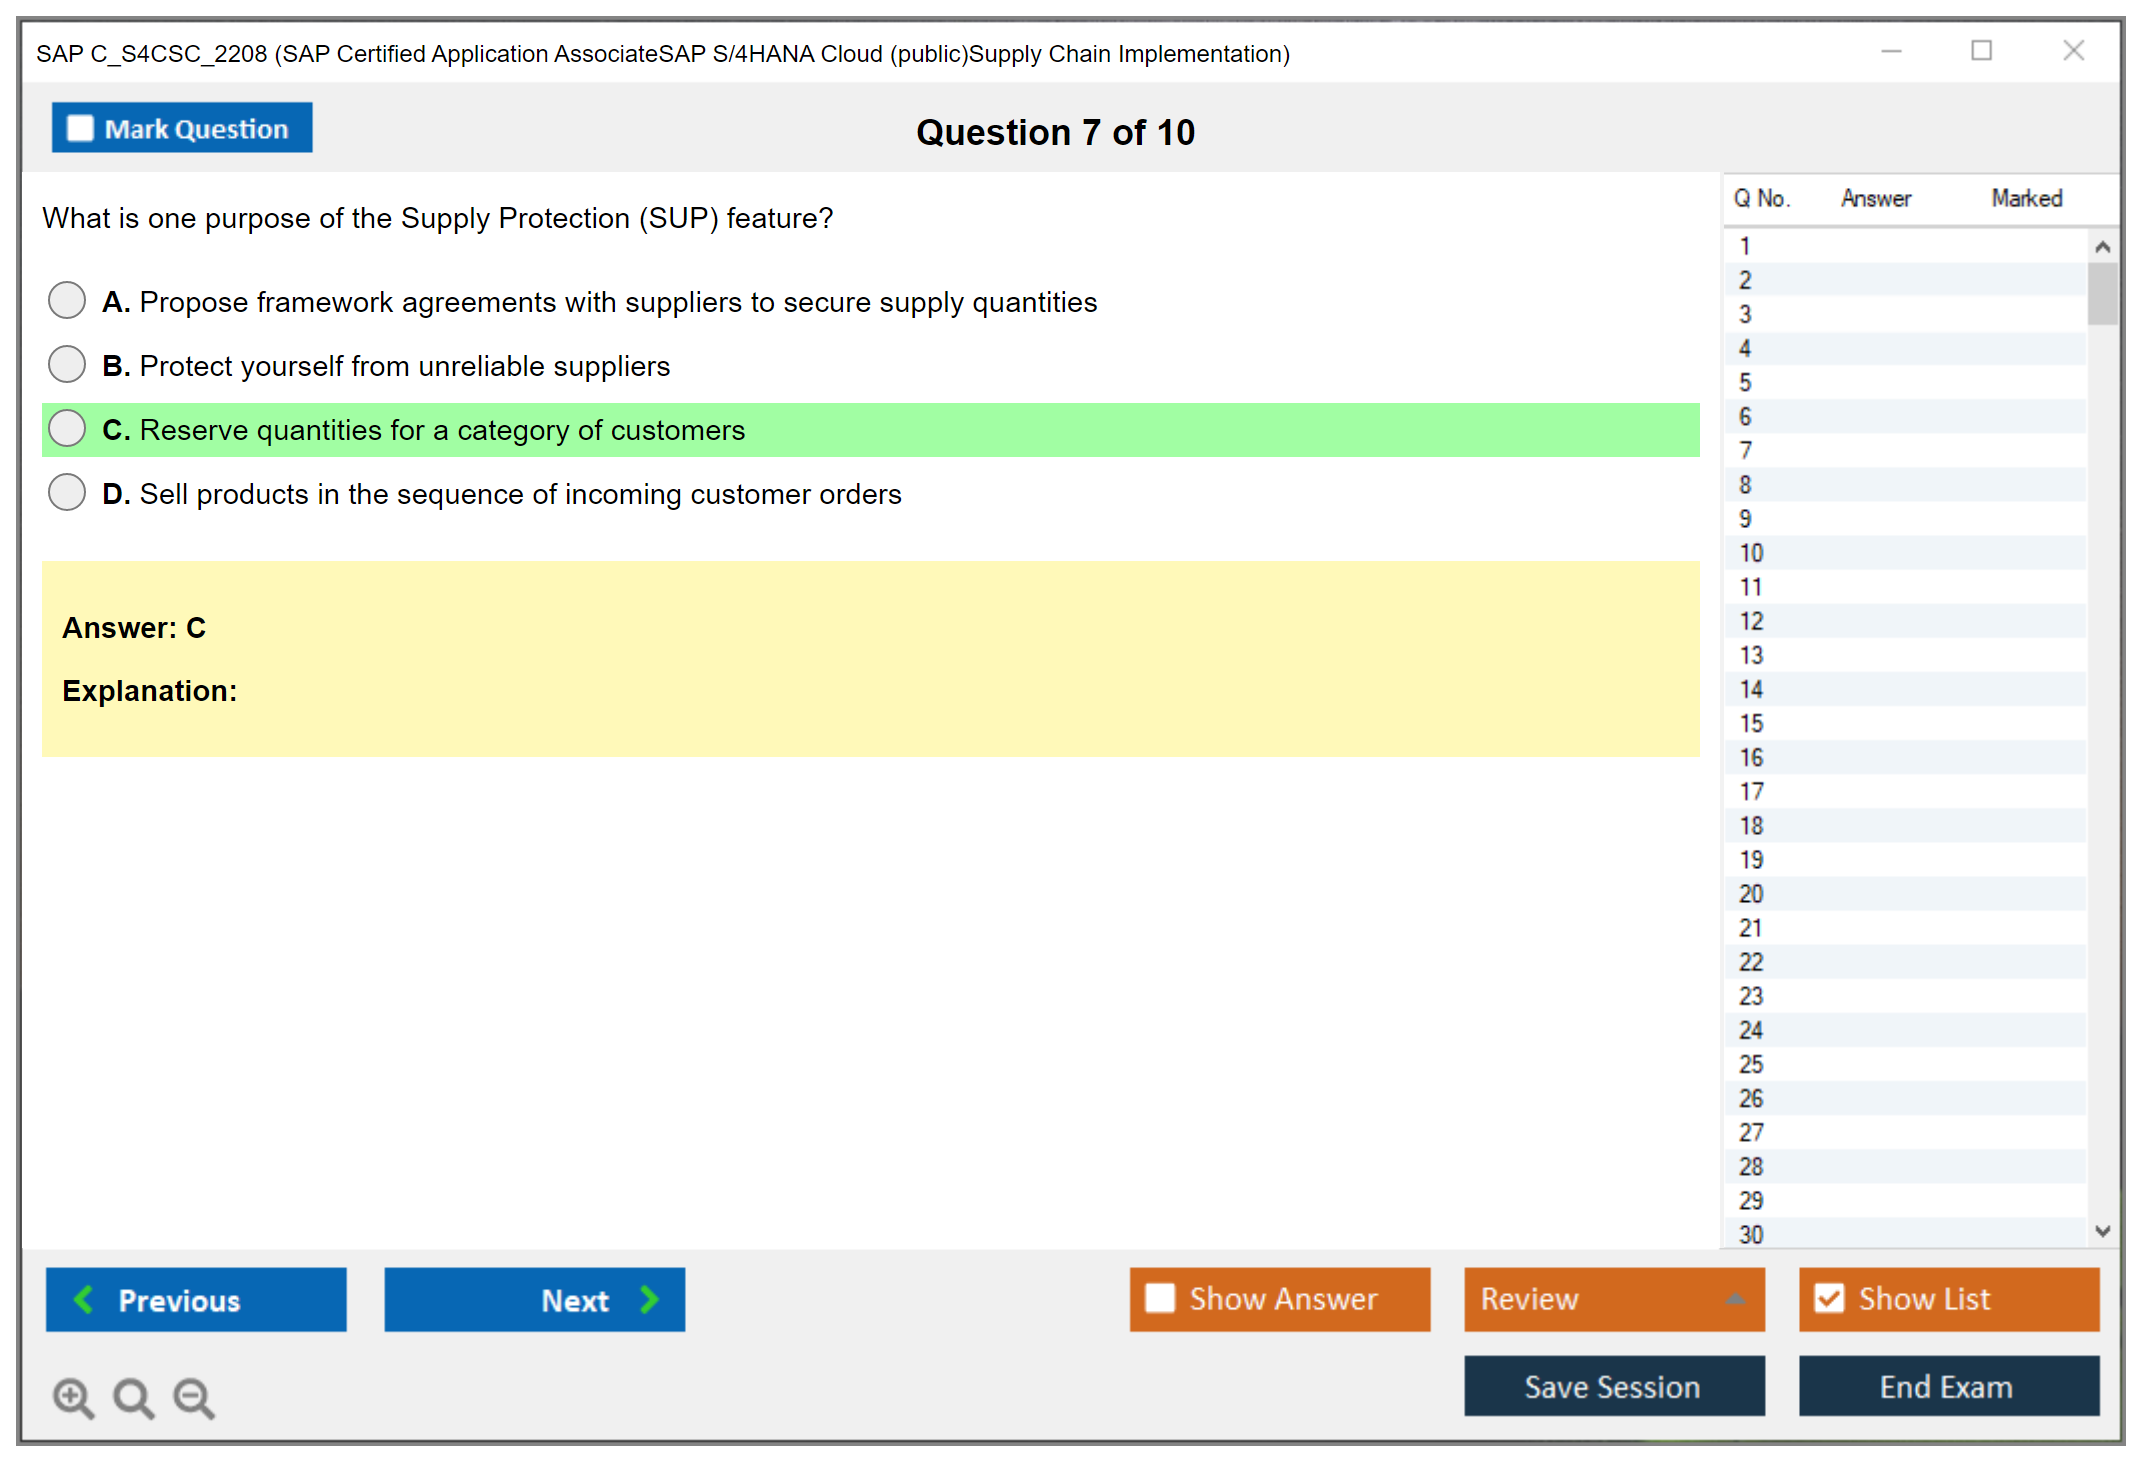Toggle the Show Answer checkbox
Screen dimensions: 2150x1470
(x=1160, y=1298)
